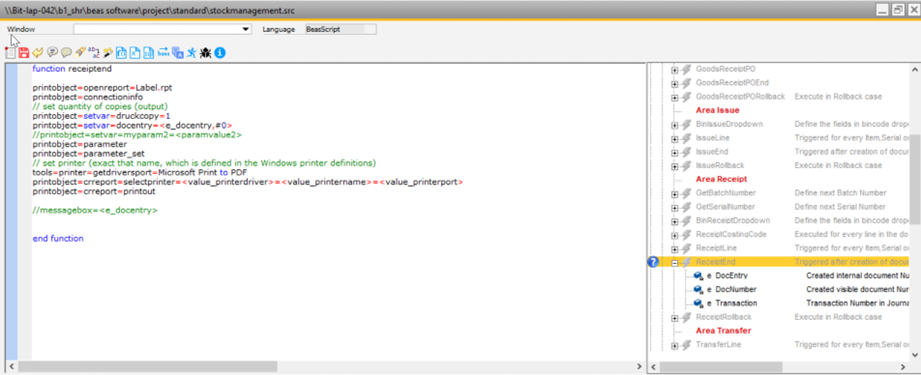
Task: Click the Language BeasScript field
Action: 341,29
